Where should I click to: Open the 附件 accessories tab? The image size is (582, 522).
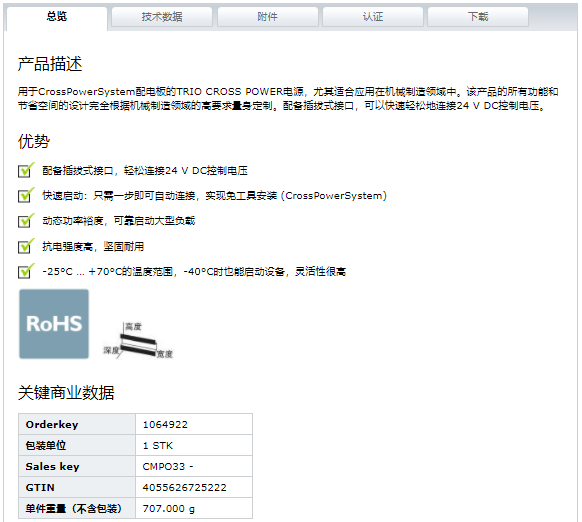(268, 17)
